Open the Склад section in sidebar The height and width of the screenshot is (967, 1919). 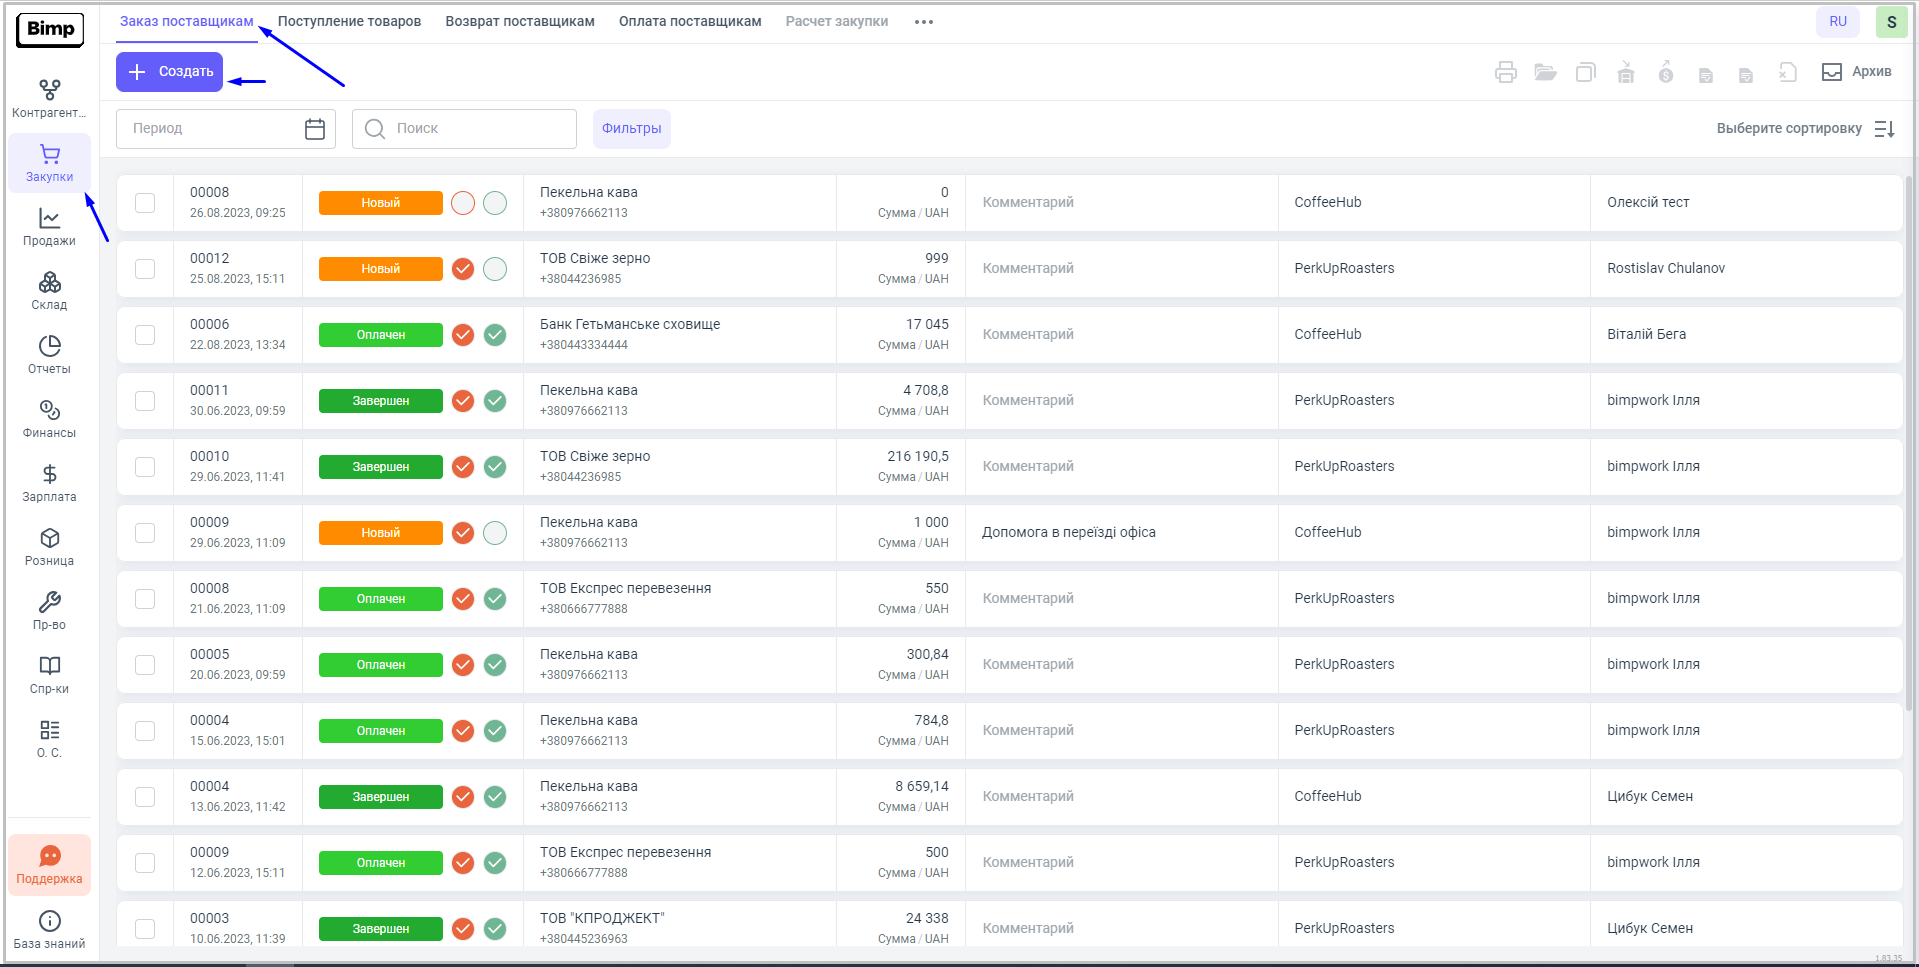coord(49,290)
